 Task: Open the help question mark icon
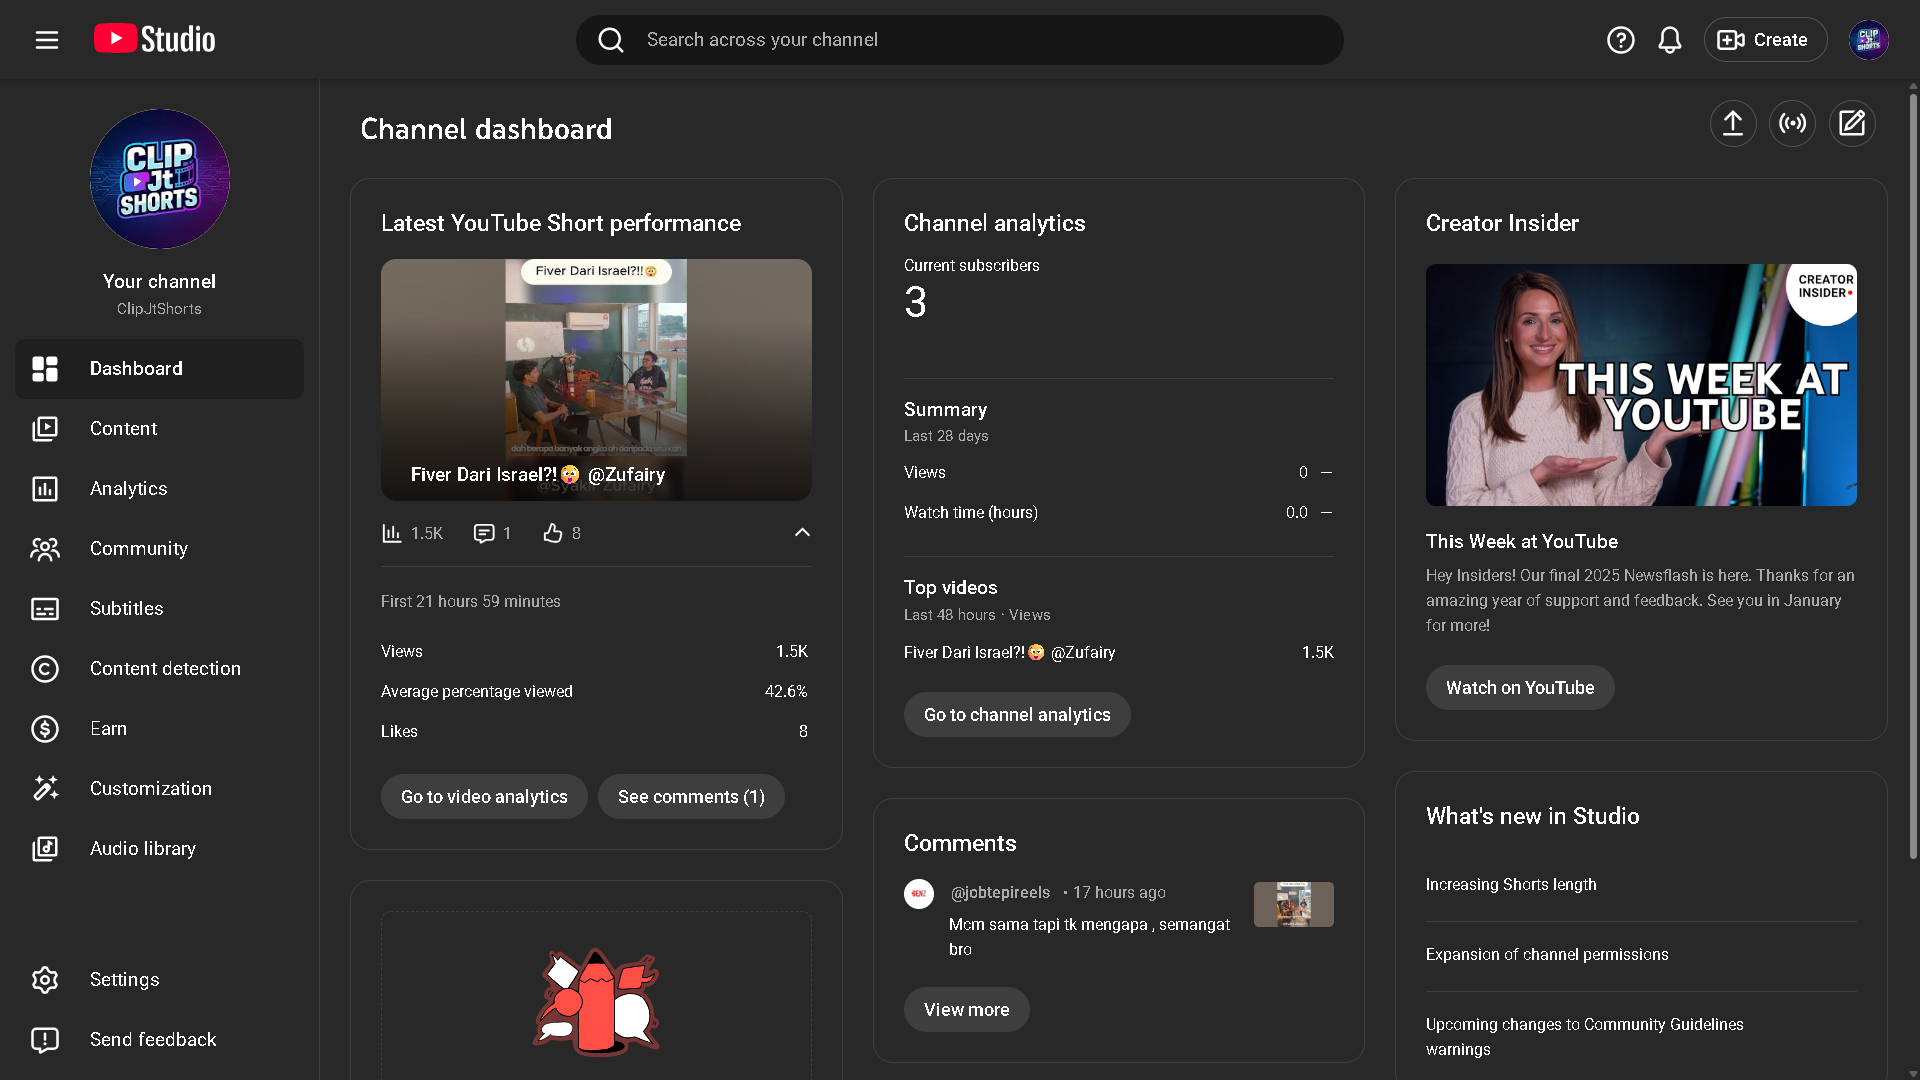click(x=1620, y=40)
